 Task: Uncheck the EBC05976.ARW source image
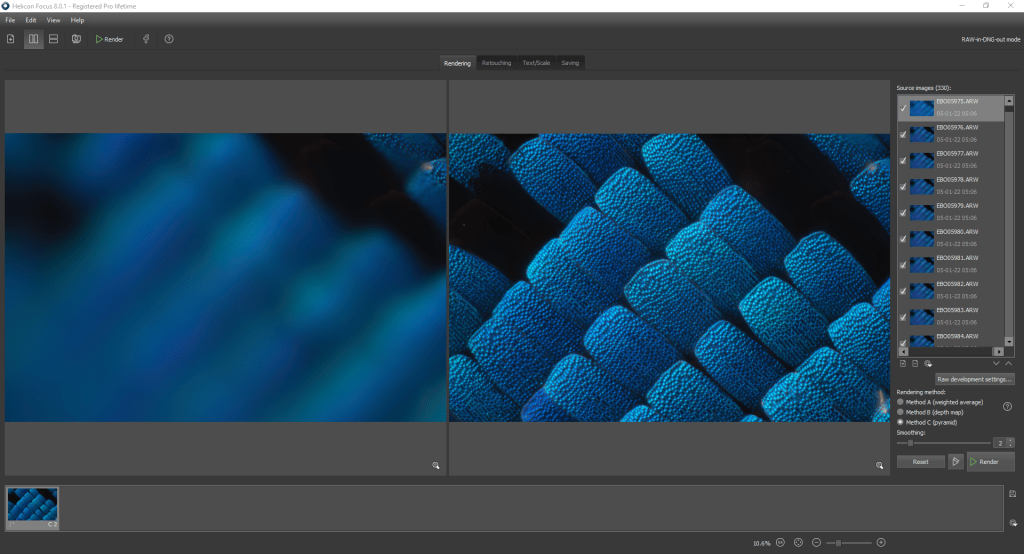[x=904, y=134]
